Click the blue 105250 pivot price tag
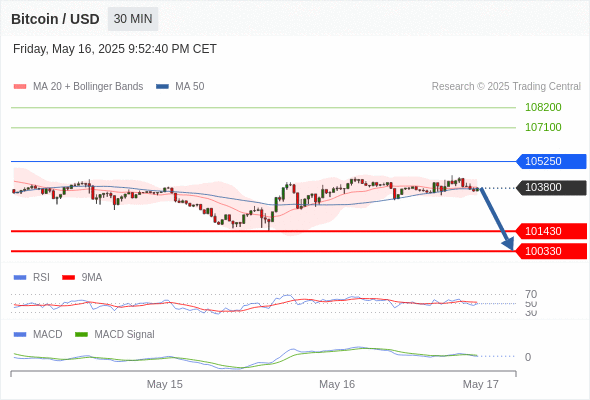Viewport: 590px width, 400px height. [x=551, y=161]
